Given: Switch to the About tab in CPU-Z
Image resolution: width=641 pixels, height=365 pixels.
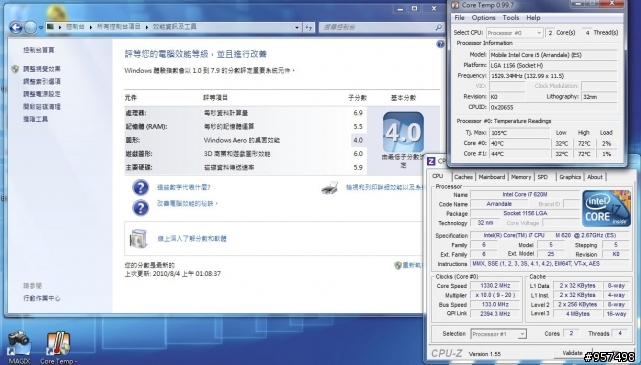Looking at the screenshot, I should tap(595, 177).
